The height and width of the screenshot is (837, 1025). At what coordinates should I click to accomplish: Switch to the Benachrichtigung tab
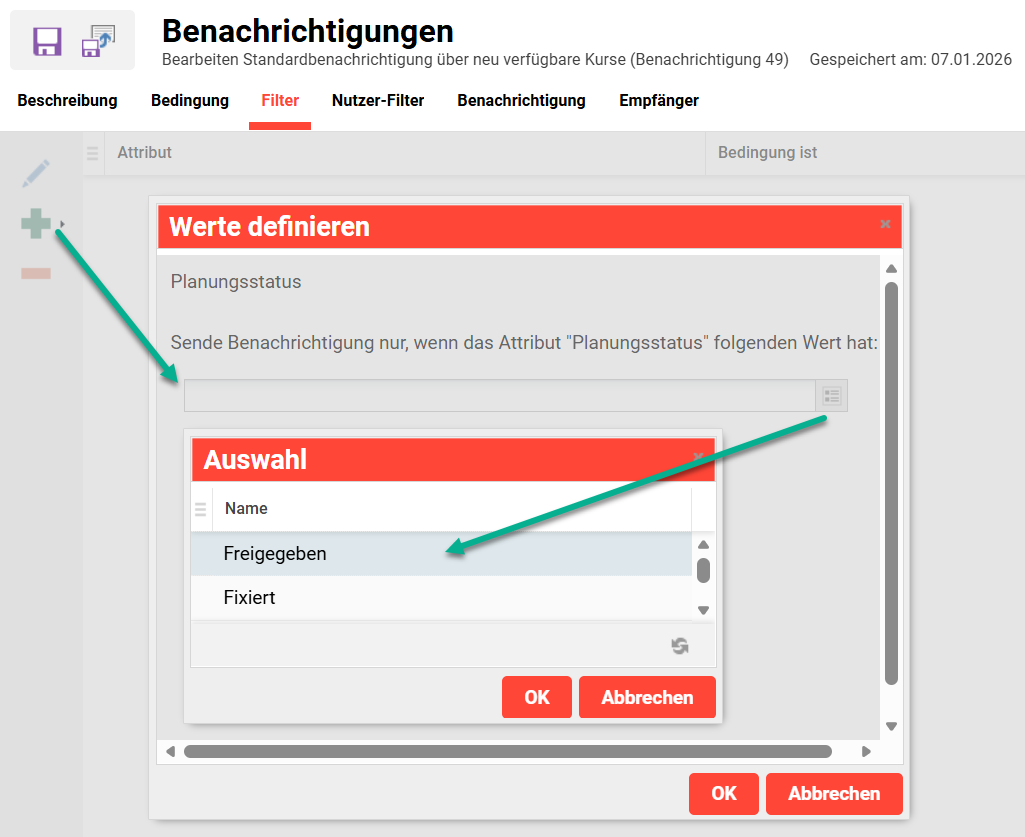[x=521, y=100]
